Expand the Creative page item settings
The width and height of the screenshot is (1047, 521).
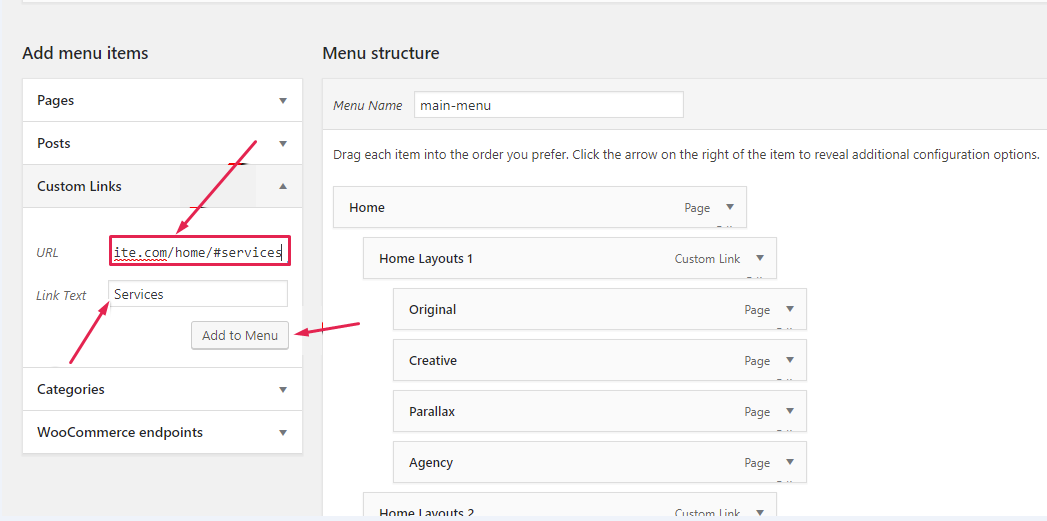(x=790, y=360)
